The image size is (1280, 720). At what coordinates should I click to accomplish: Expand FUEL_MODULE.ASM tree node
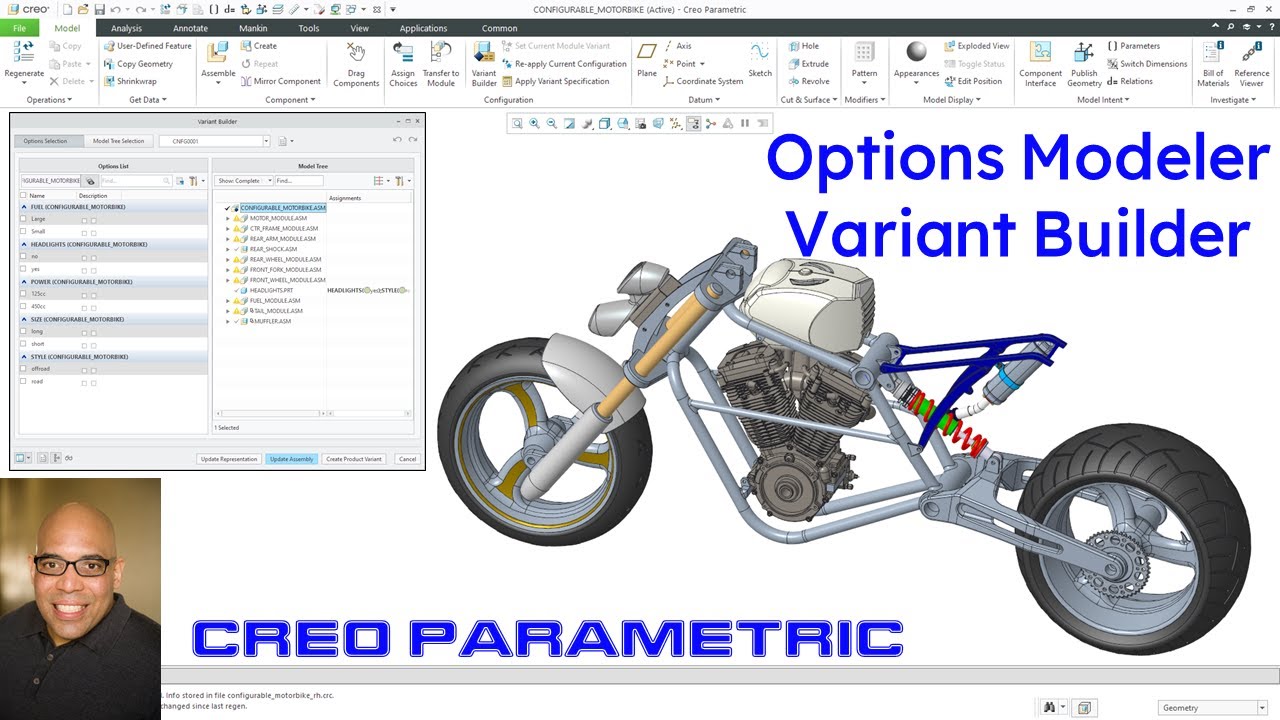point(227,301)
